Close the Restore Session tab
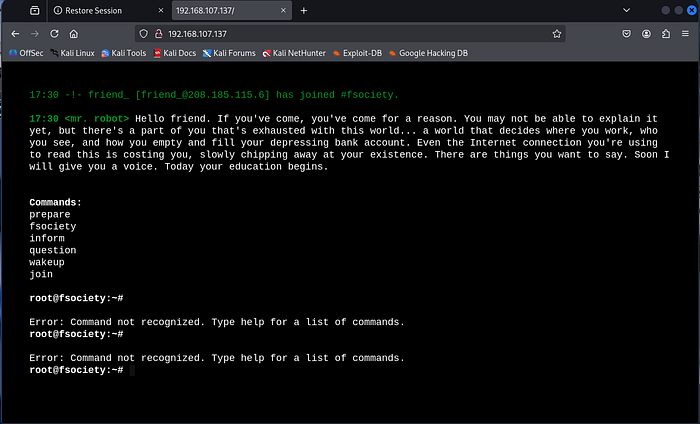 pyautogui.click(x=161, y=11)
